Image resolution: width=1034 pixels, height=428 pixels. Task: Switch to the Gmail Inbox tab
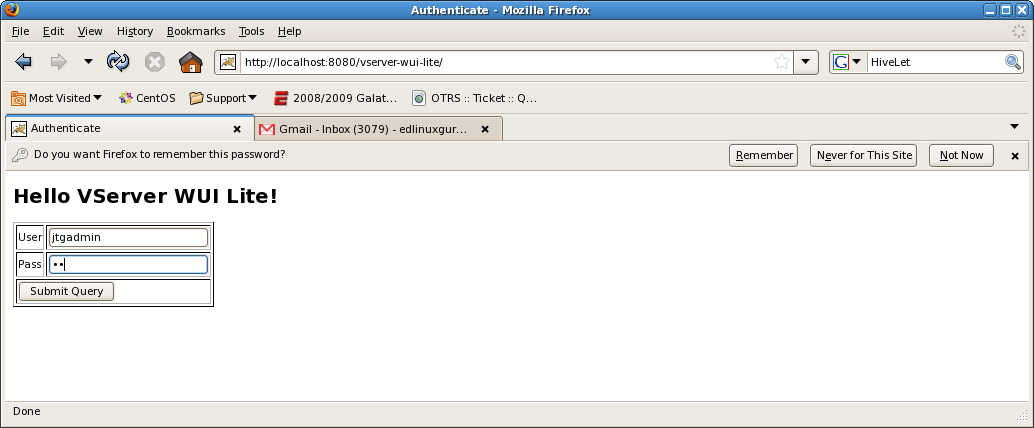pos(378,129)
